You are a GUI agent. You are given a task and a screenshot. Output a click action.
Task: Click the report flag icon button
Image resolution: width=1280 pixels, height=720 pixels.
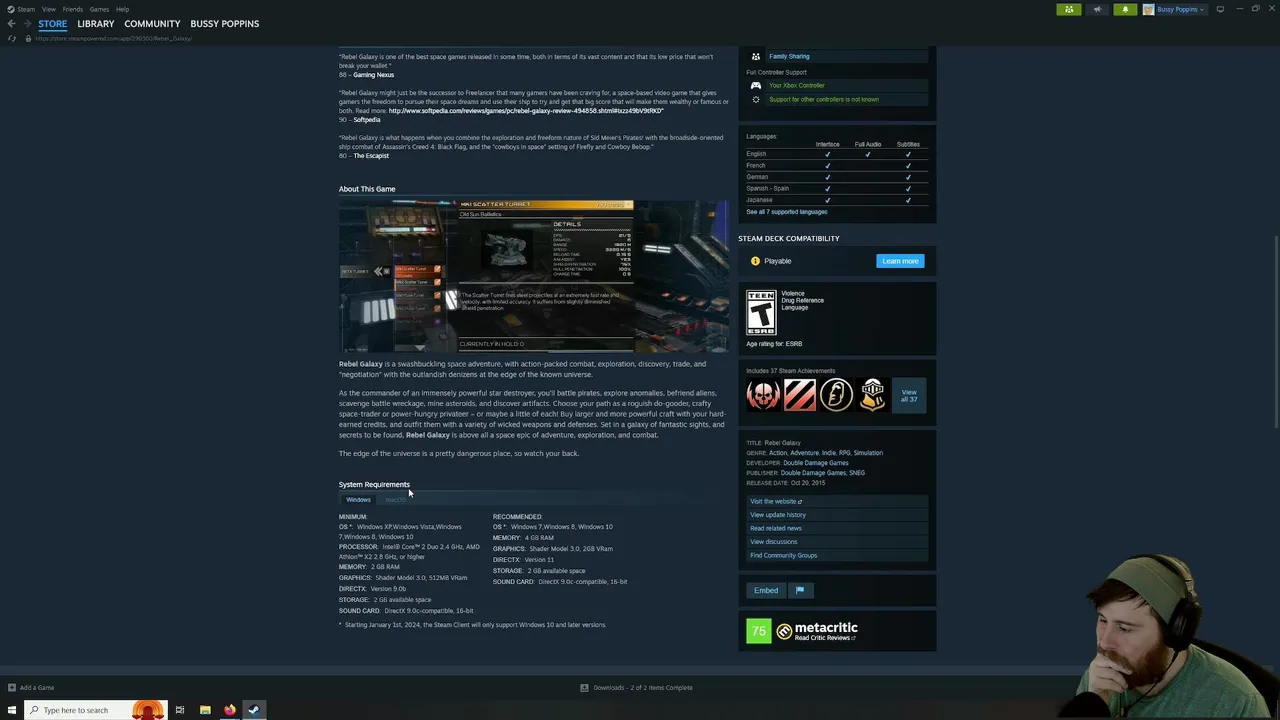click(x=800, y=590)
